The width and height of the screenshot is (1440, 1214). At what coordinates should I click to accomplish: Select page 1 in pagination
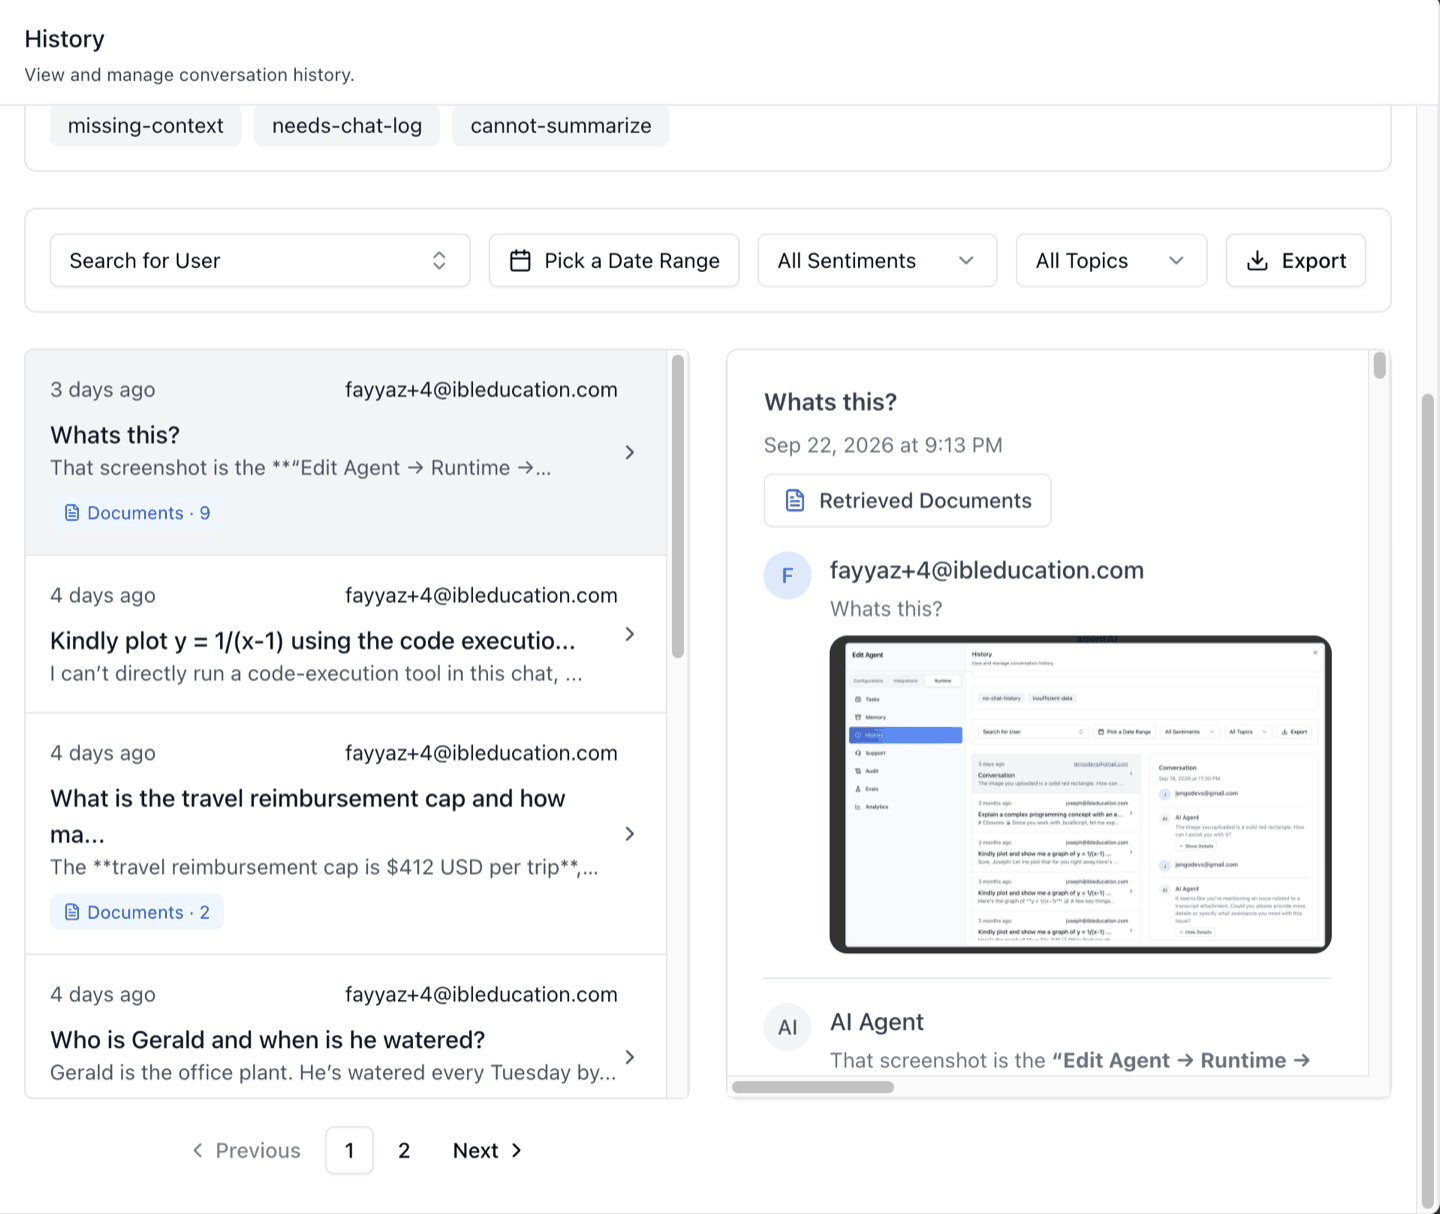click(349, 1151)
